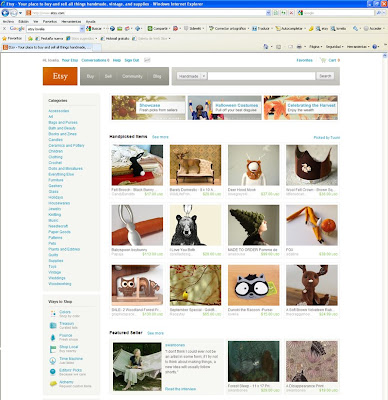
Task: Click the Treasury icon under Ways to Shop
Action: 53,325
